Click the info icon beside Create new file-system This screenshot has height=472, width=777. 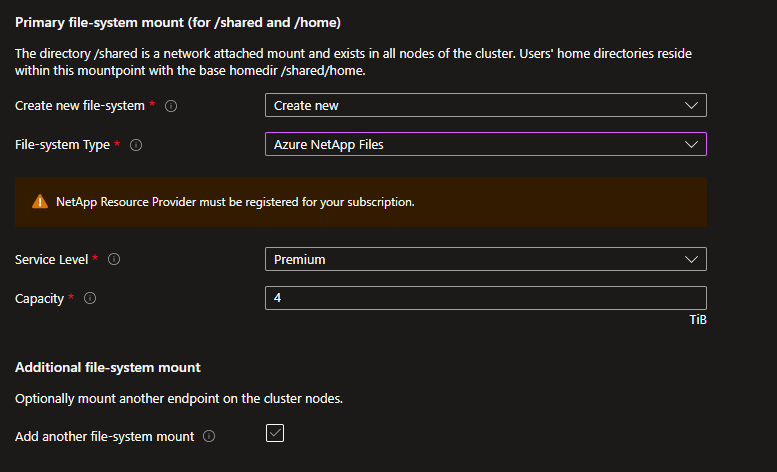pos(171,106)
